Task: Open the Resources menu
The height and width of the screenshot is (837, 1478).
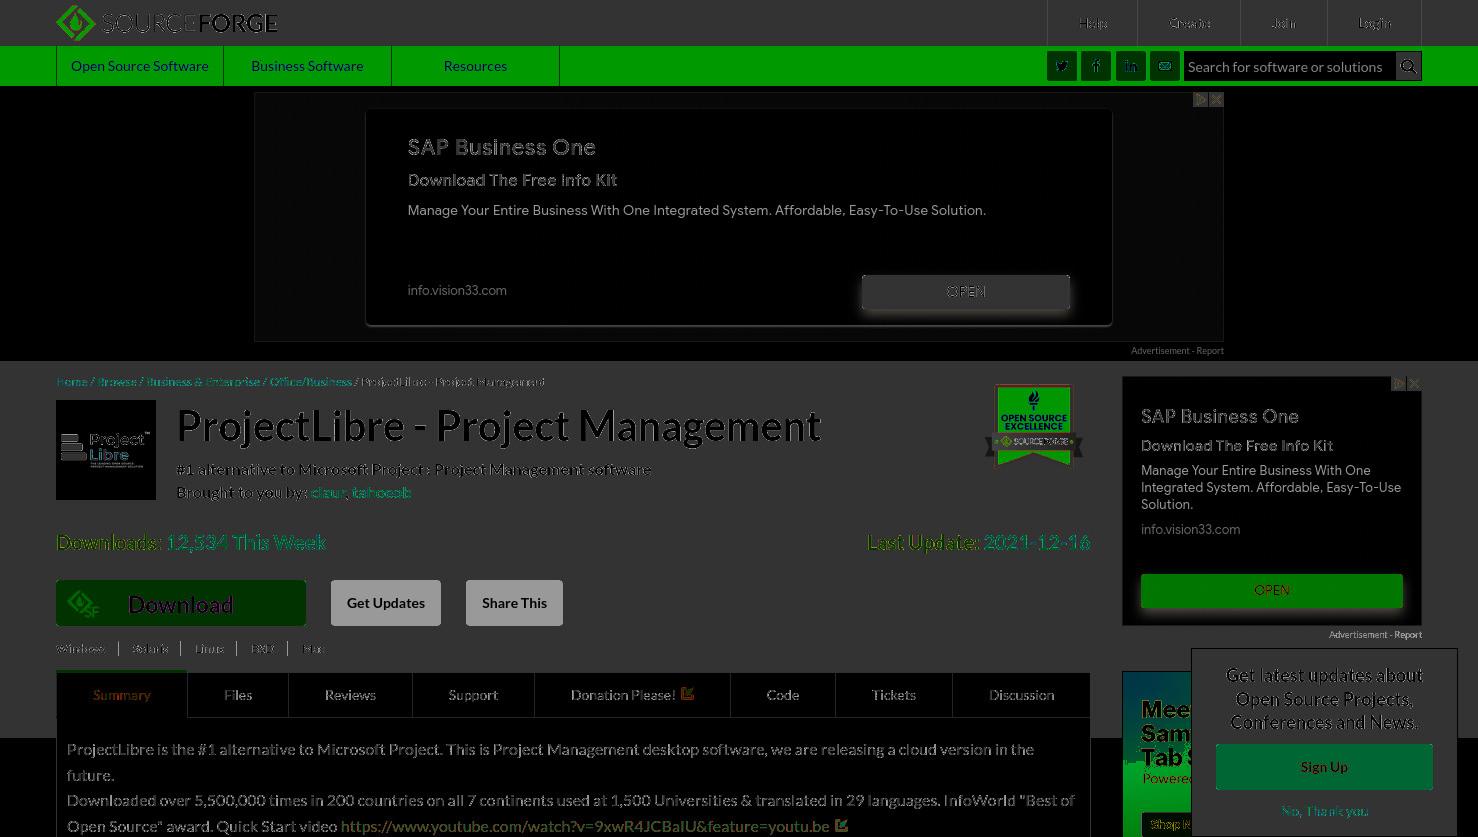Action: click(x=475, y=66)
